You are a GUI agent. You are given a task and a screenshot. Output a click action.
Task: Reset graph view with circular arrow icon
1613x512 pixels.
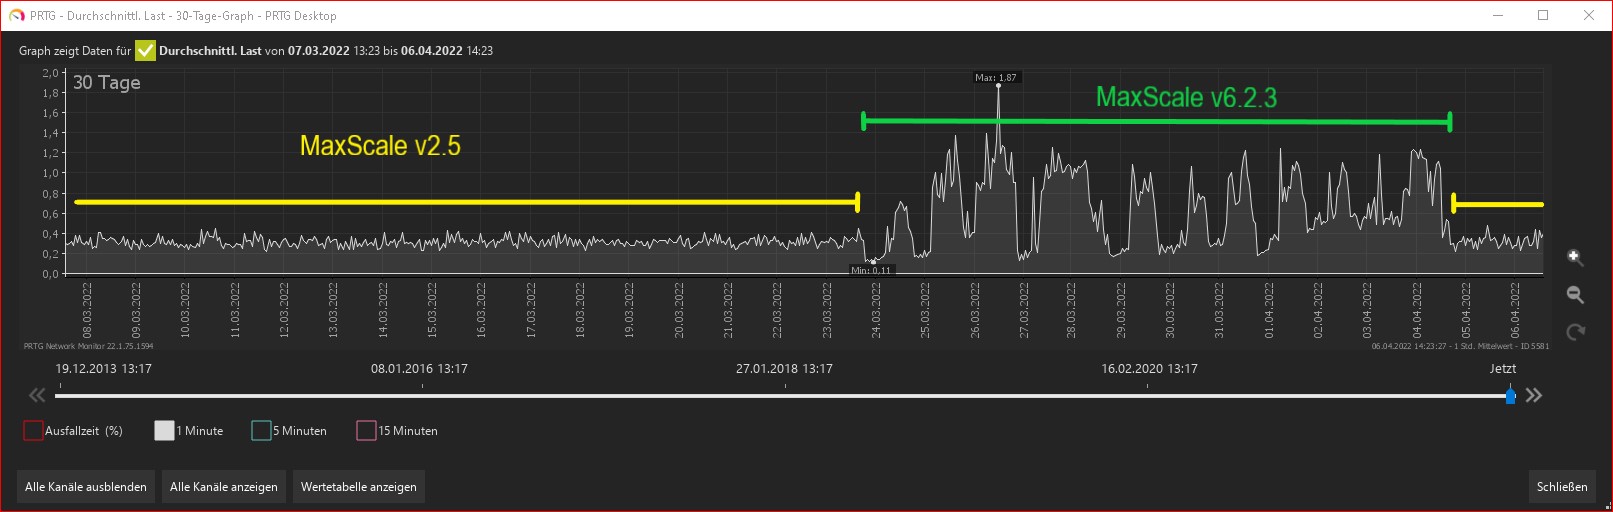point(1575,332)
